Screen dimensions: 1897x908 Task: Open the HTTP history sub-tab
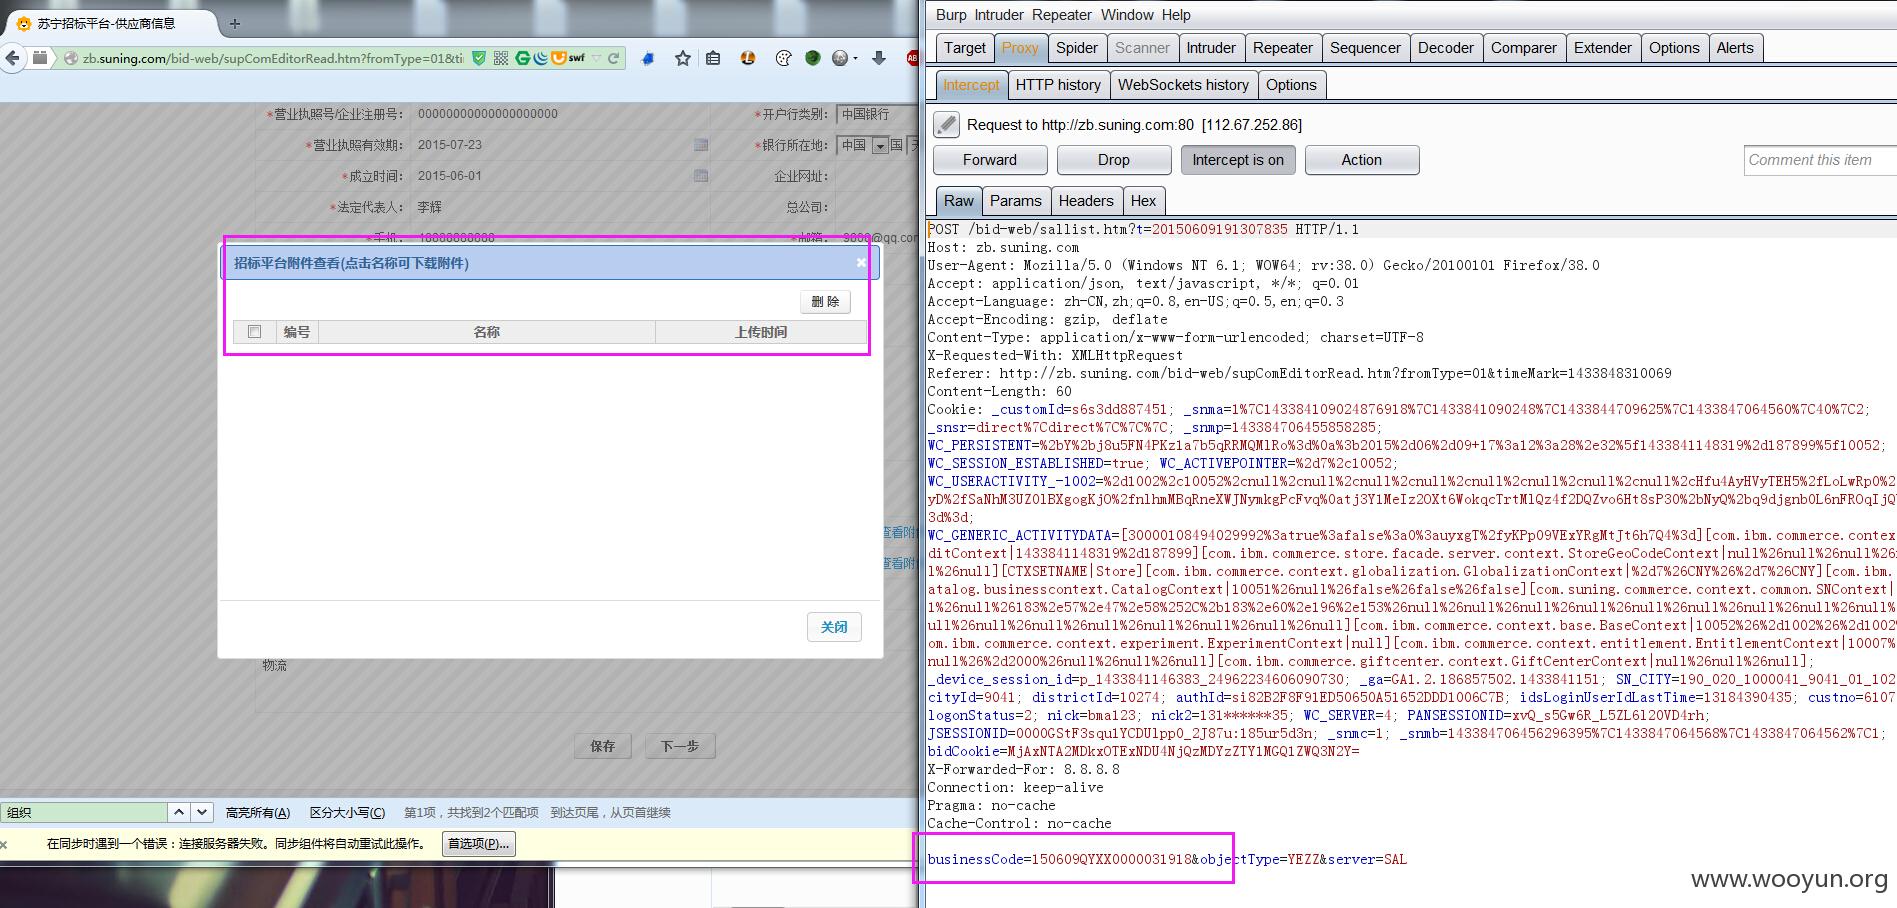click(x=1058, y=85)
